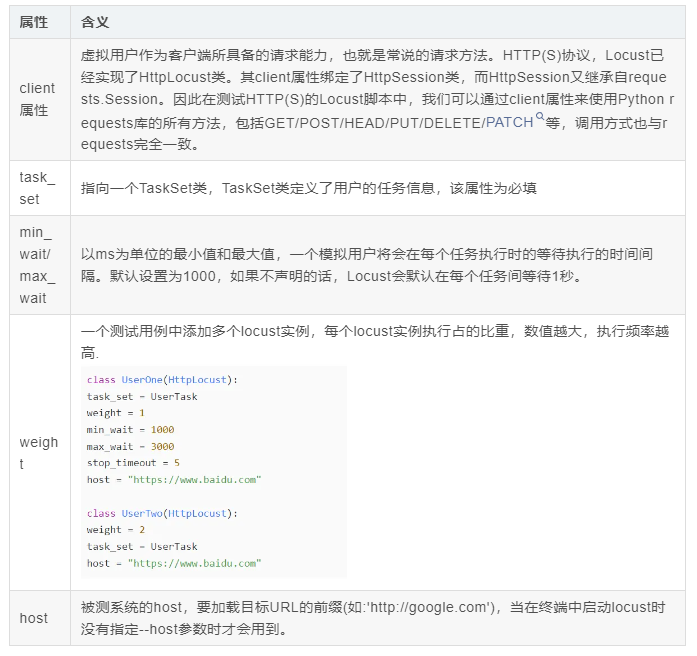Click the min_wait description mentioning 1000
697x656 pixels.
[367, 265]
